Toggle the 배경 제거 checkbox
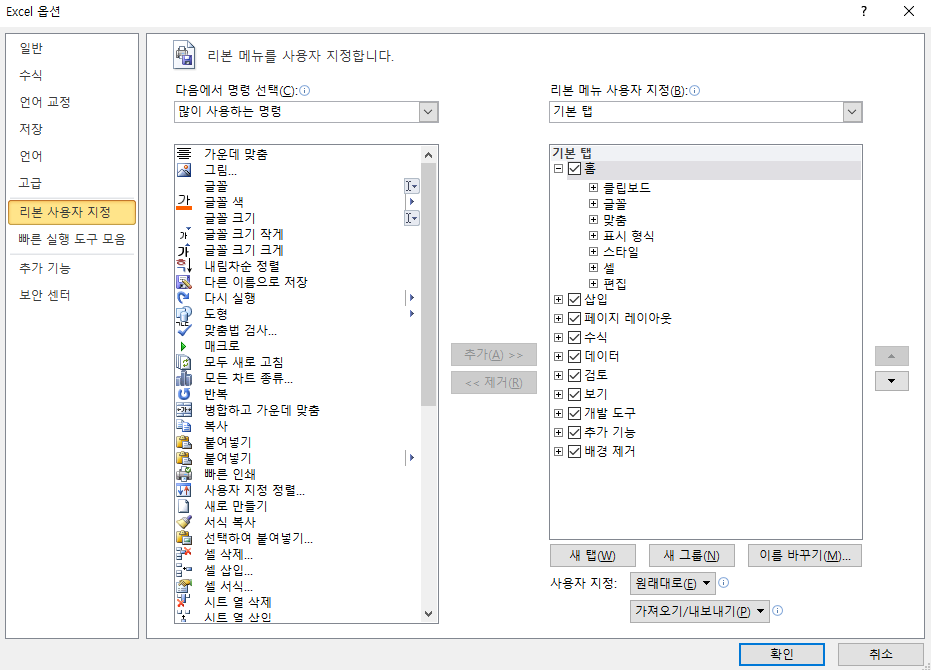Screen dimensions: 931x670 click(574, 451)
